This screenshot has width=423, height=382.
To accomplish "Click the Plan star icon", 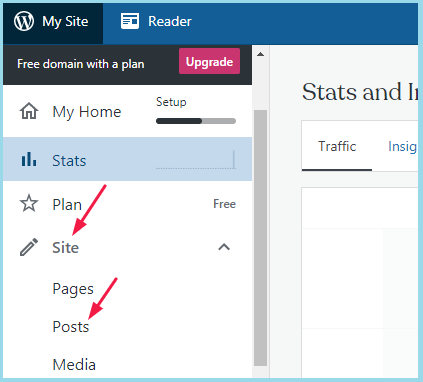I will point(29,203).
